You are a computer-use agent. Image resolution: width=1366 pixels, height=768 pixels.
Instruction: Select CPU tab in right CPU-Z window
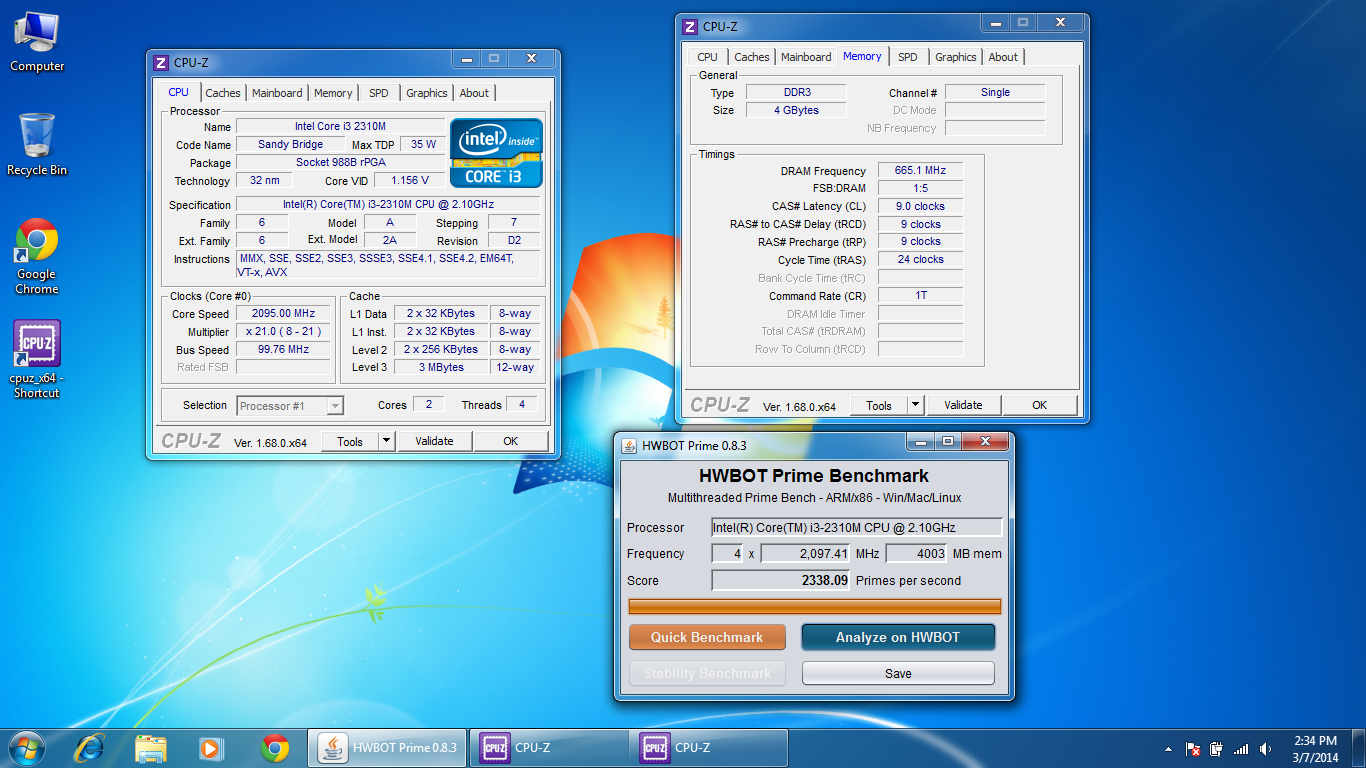708,57
